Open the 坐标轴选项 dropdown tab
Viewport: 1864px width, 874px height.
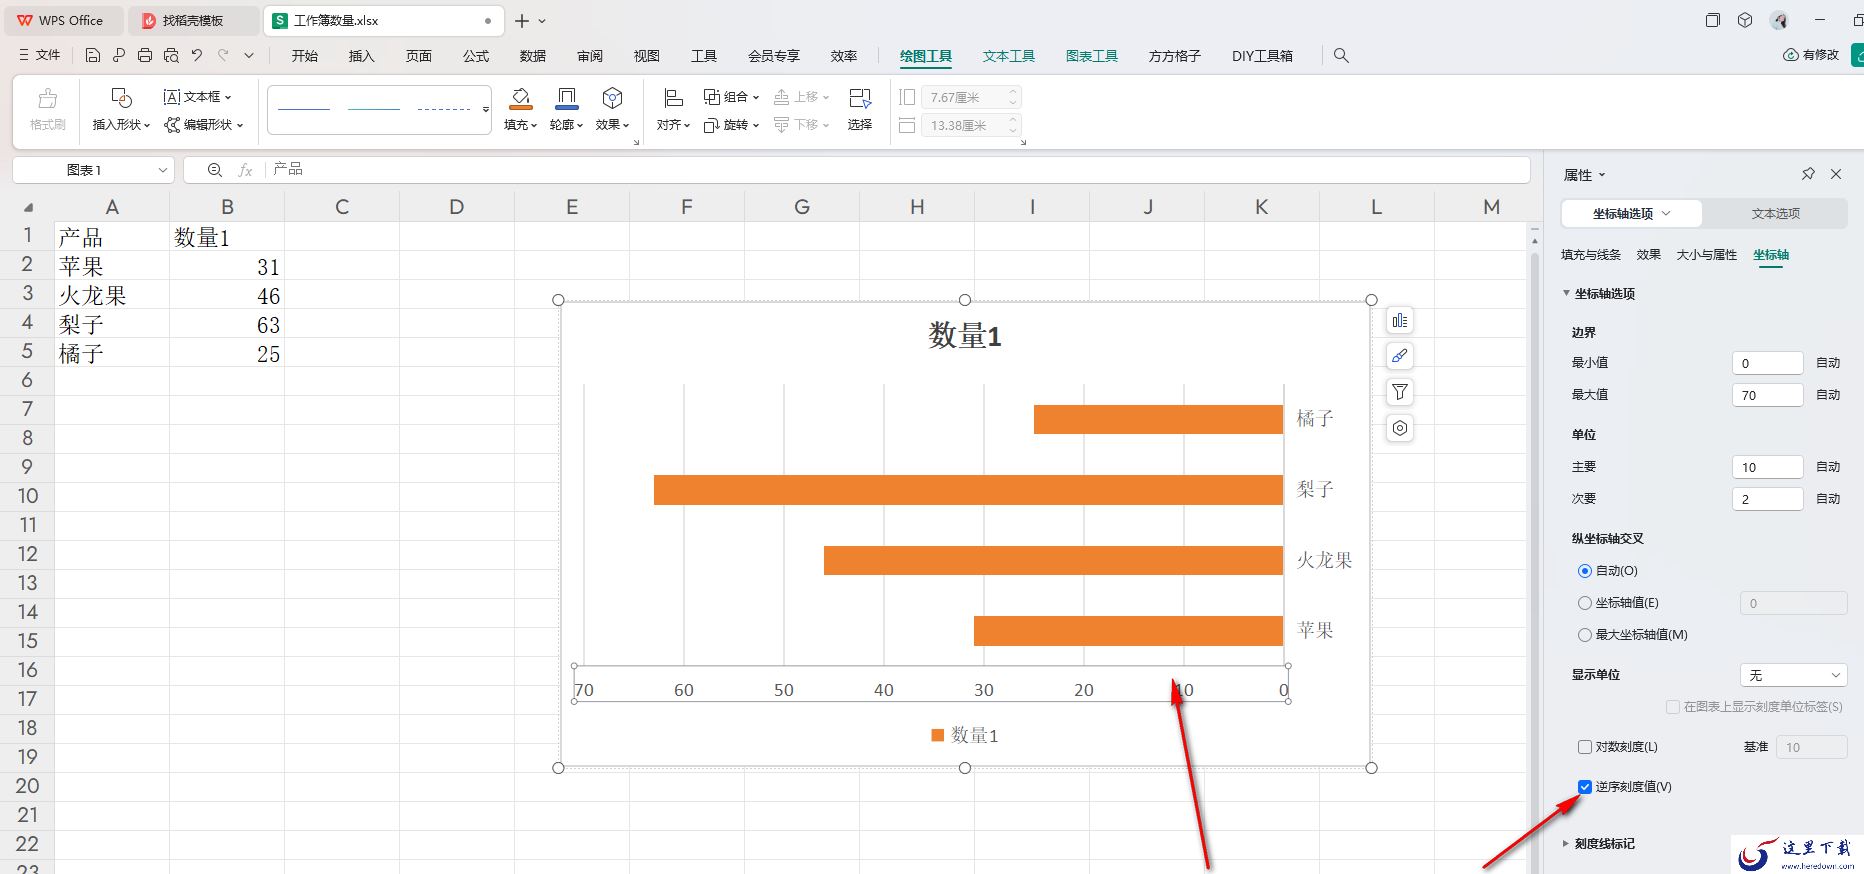pos(1632,213)
